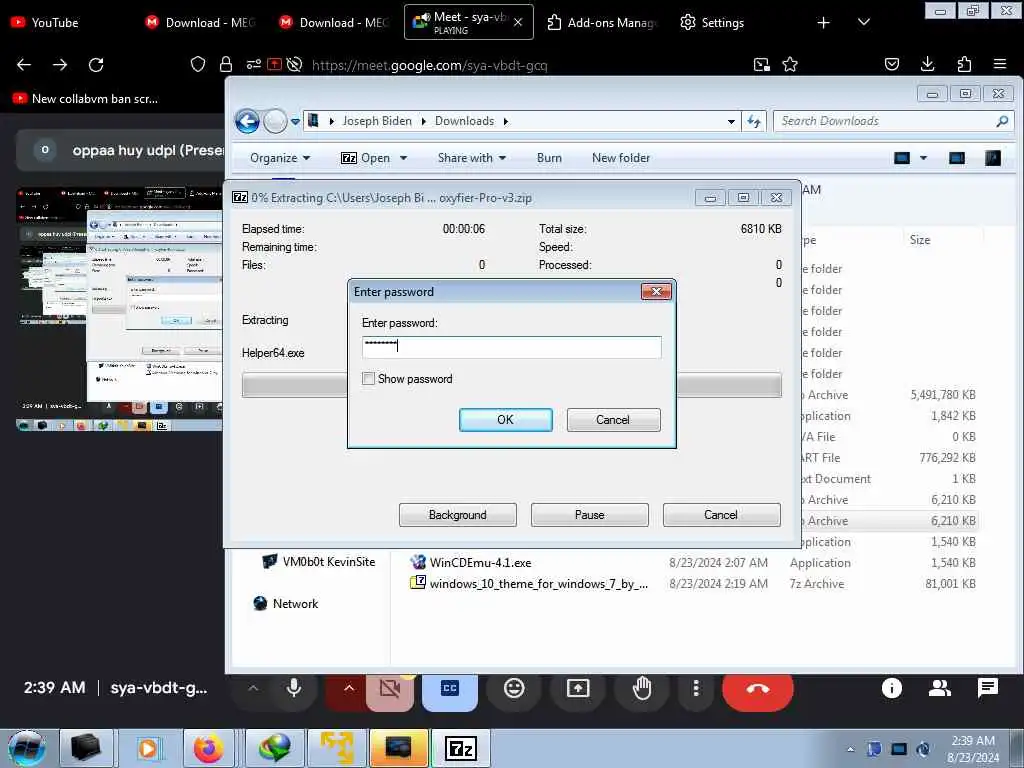Check the Show password checkbox
This screenshot has width=1024, height=768.
coord(368,379)
